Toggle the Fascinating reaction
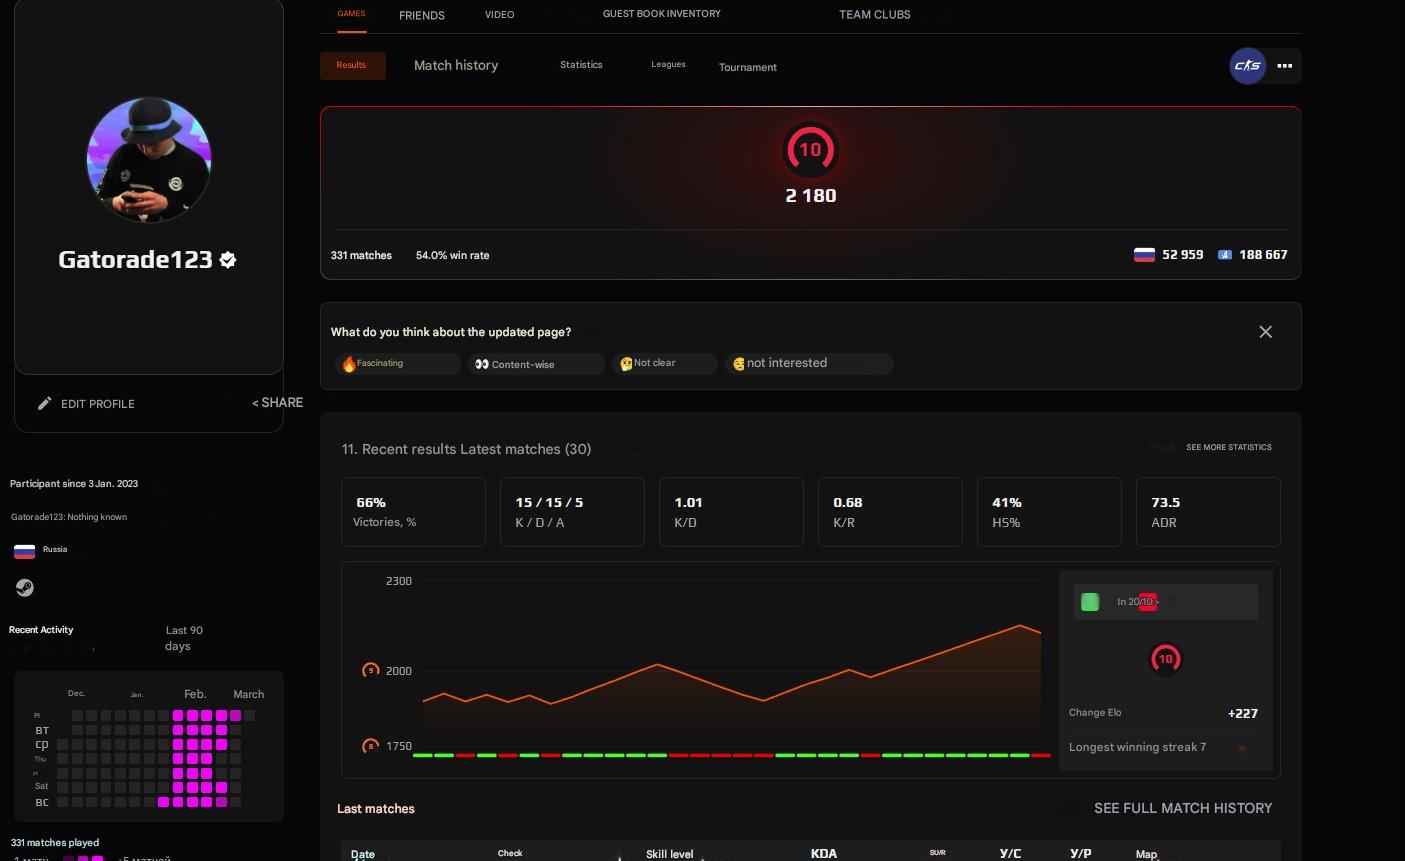Image resolution: width=1405 pixels, height=861 pixels. point(397,363)
